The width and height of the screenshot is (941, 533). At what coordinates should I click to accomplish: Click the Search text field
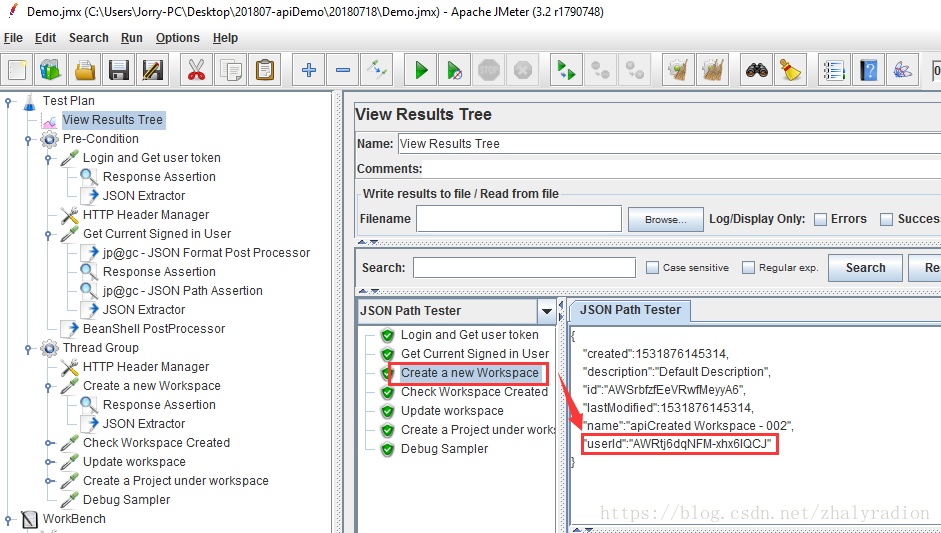click(x=525, y=268)
